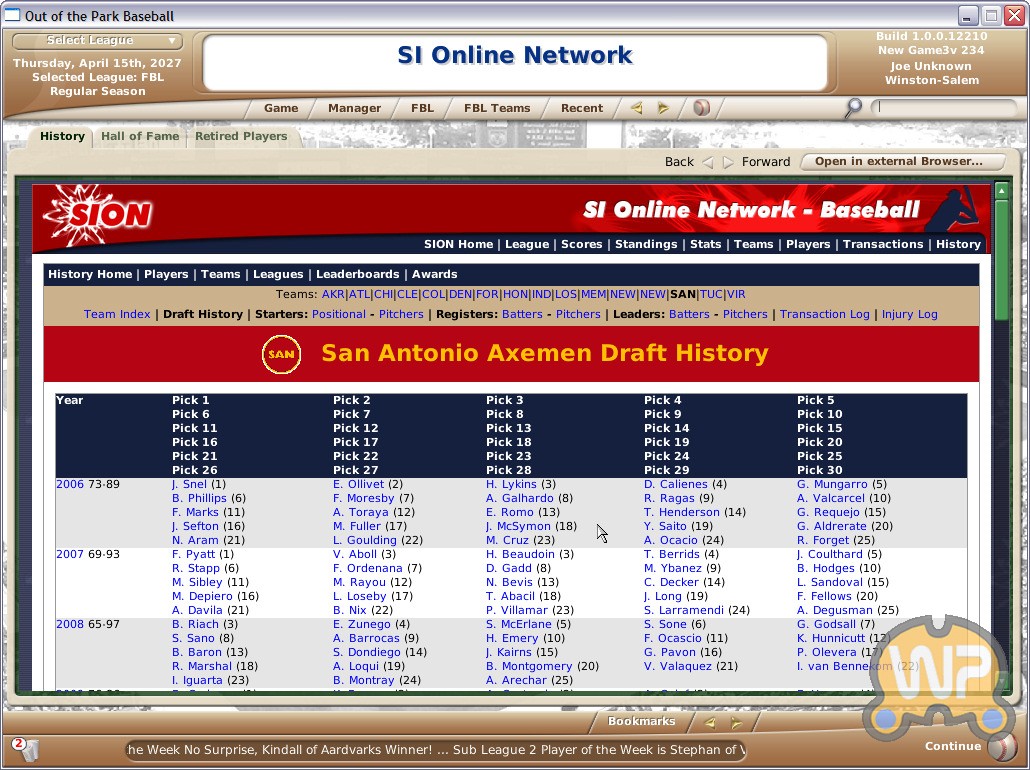Click Open in external Browser button

pyautogui.click(x=897, y=162)
